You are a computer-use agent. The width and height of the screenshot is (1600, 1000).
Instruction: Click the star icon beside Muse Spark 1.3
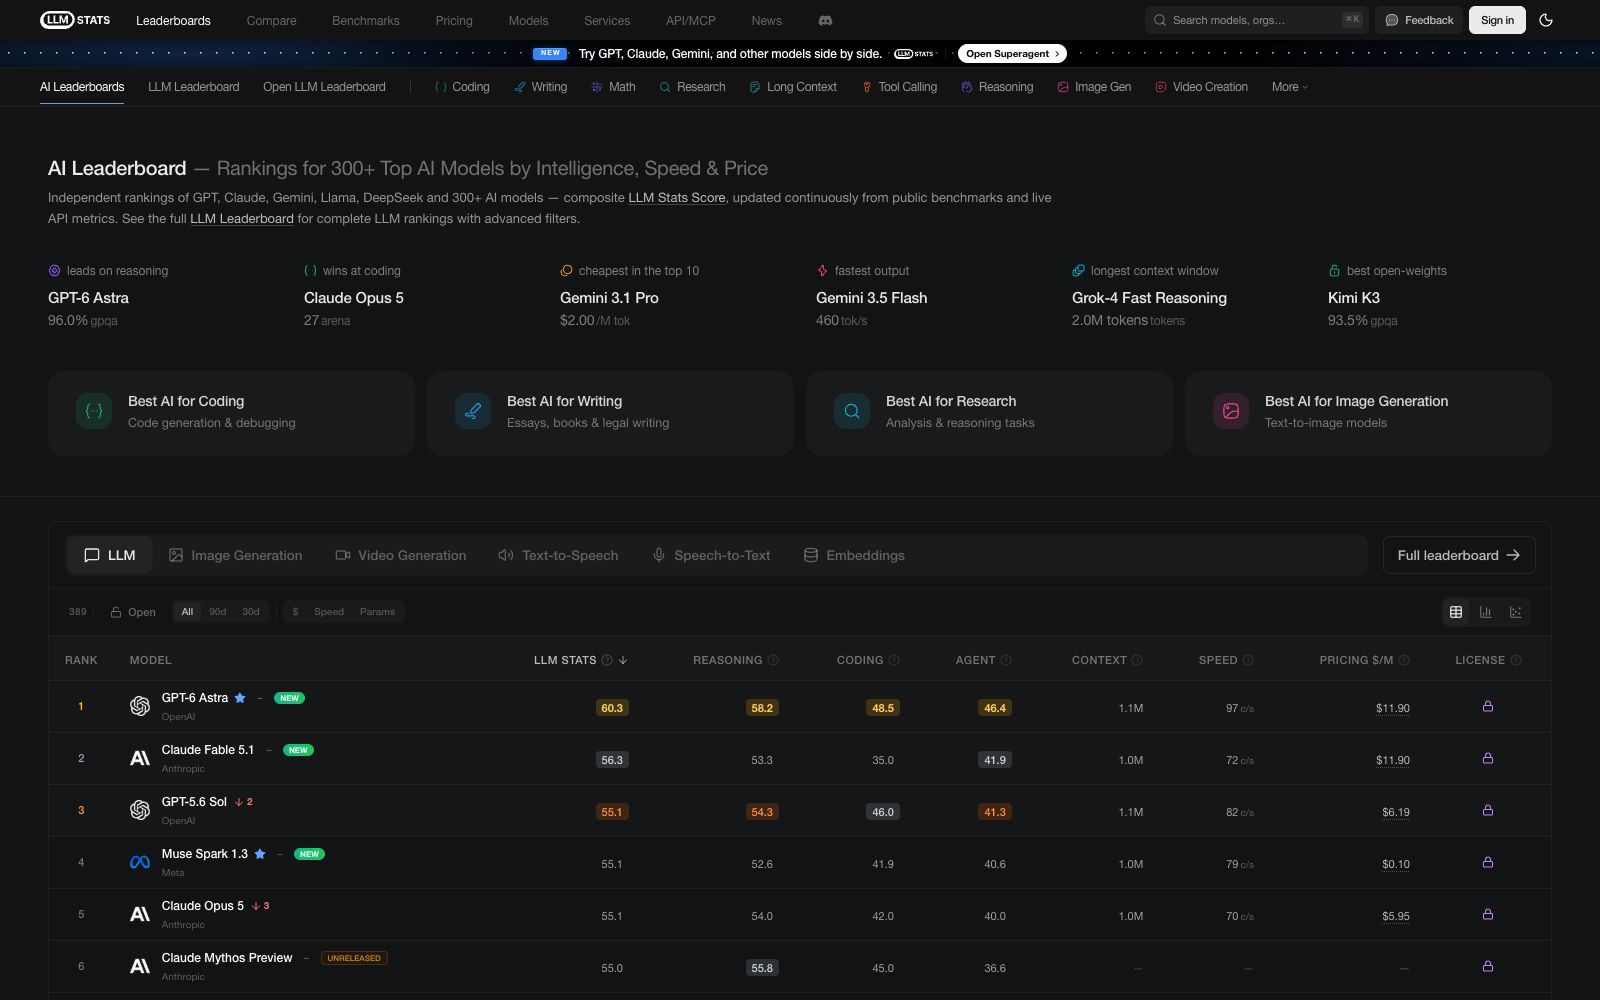[260, 854]
